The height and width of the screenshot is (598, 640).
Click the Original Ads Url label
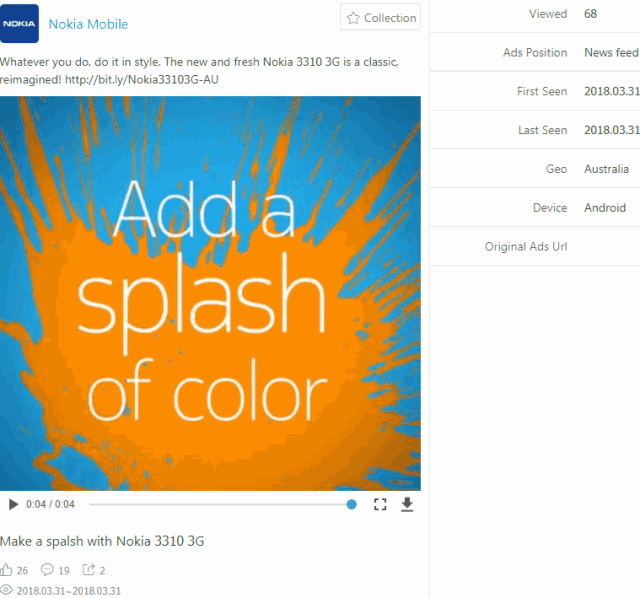click(x=526, y=247)
